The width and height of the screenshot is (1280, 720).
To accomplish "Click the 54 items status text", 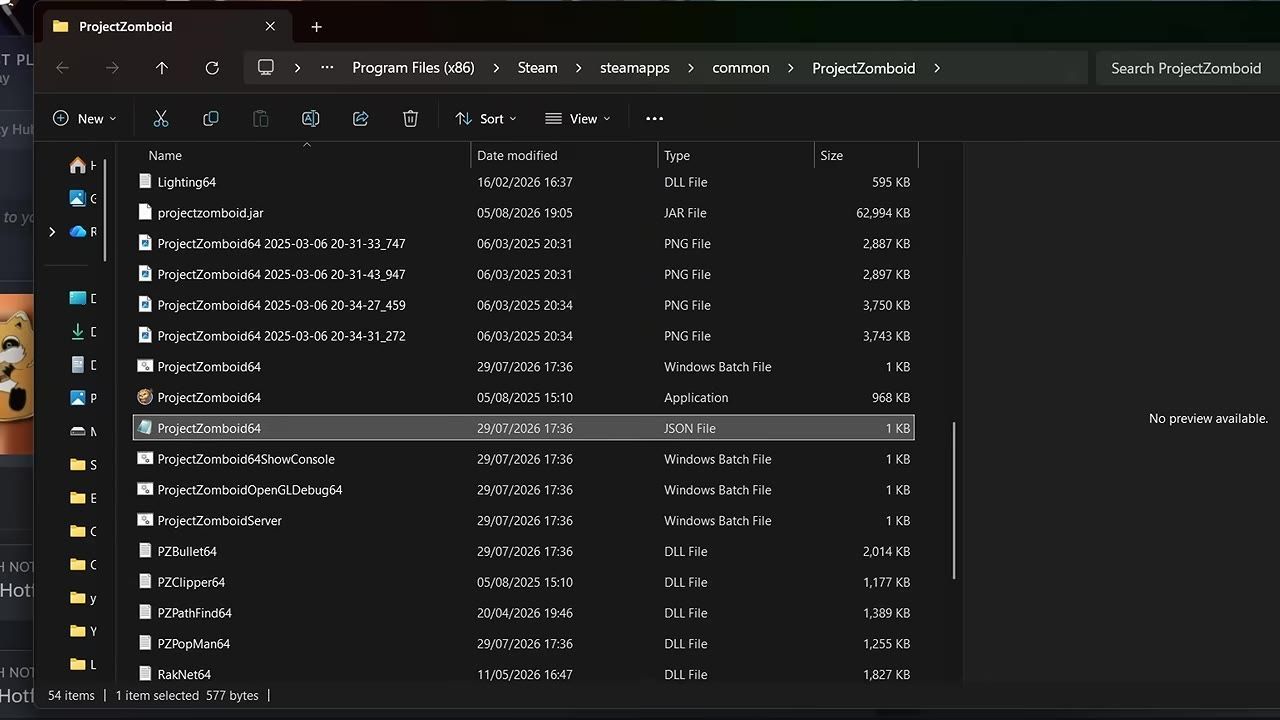I will pyautogui.click(x=71, y=695).
